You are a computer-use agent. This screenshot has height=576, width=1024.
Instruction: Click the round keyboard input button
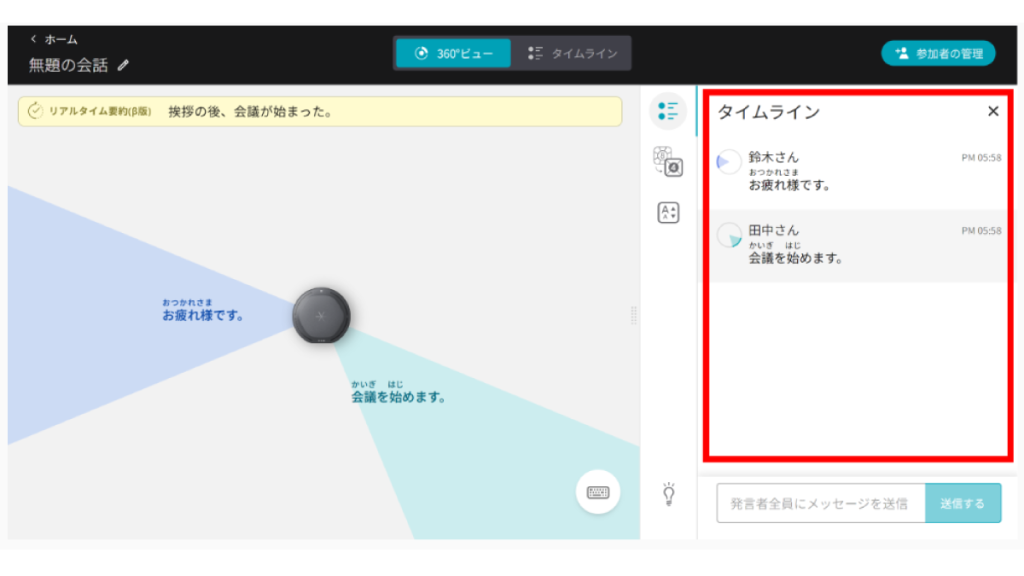click(598, 492)
